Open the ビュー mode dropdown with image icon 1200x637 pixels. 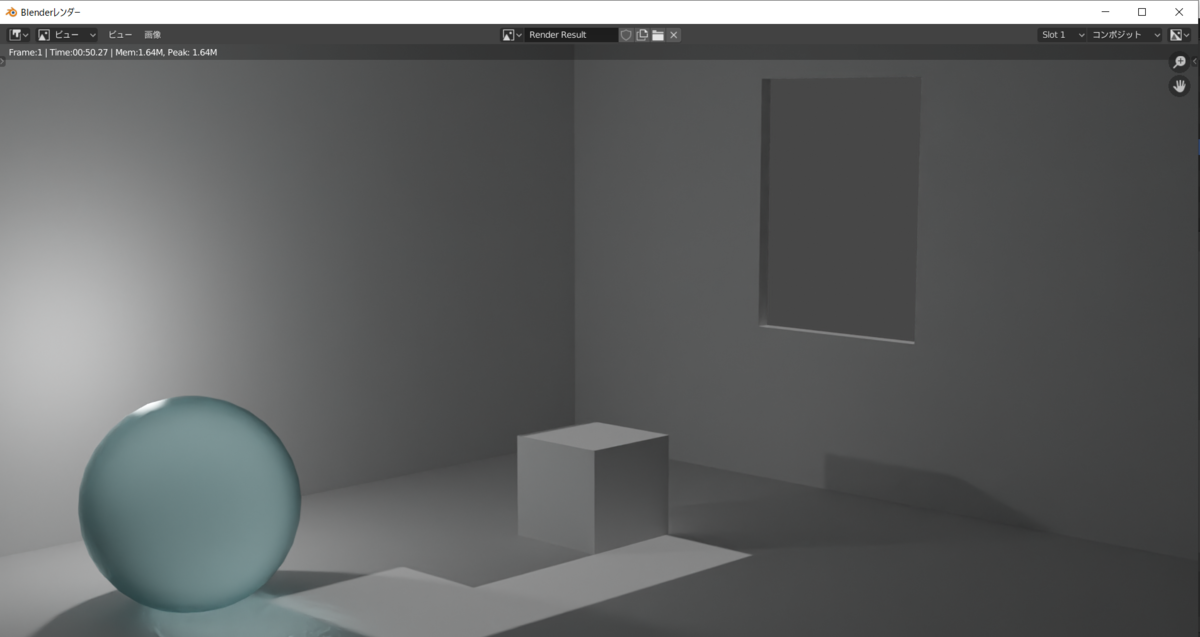pyautogui.click(x=68, y=34)
